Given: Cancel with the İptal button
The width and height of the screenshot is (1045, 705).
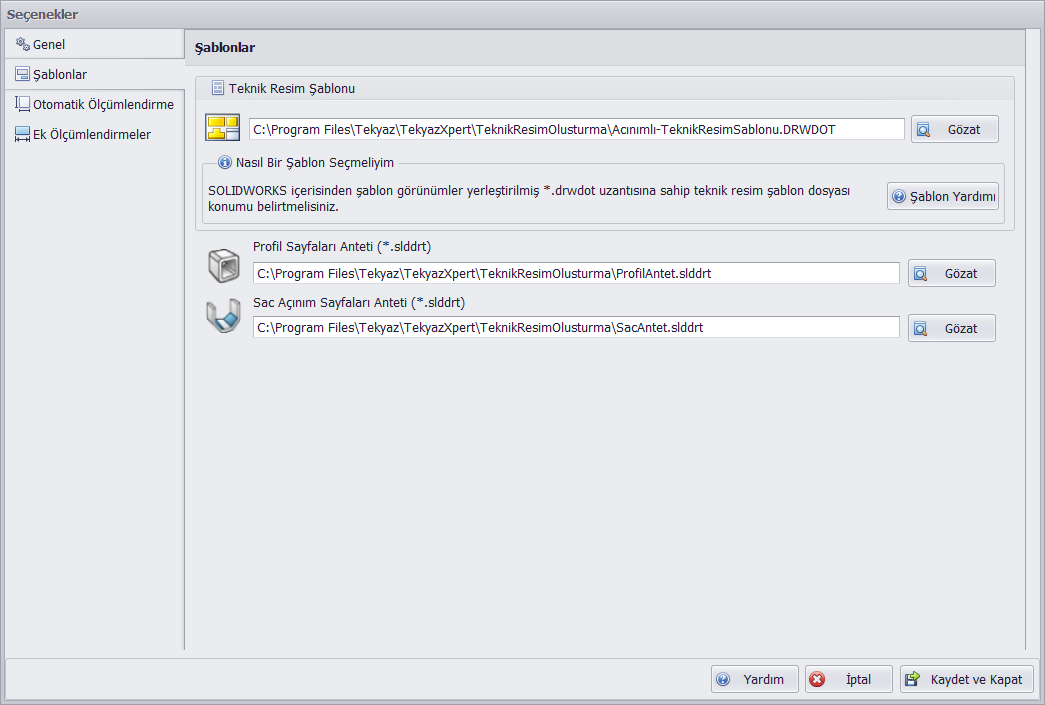Looking at the screenshot, I should click(x=848, y=679).
